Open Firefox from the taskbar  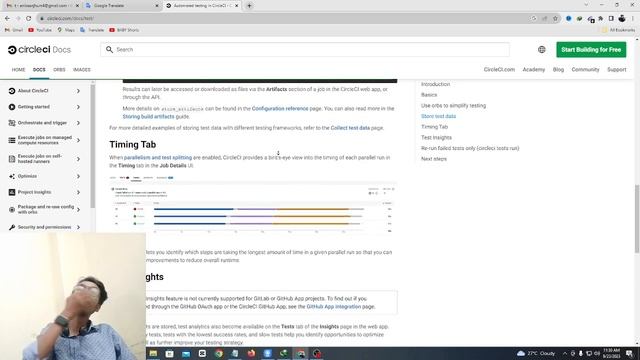click(251, 353)
